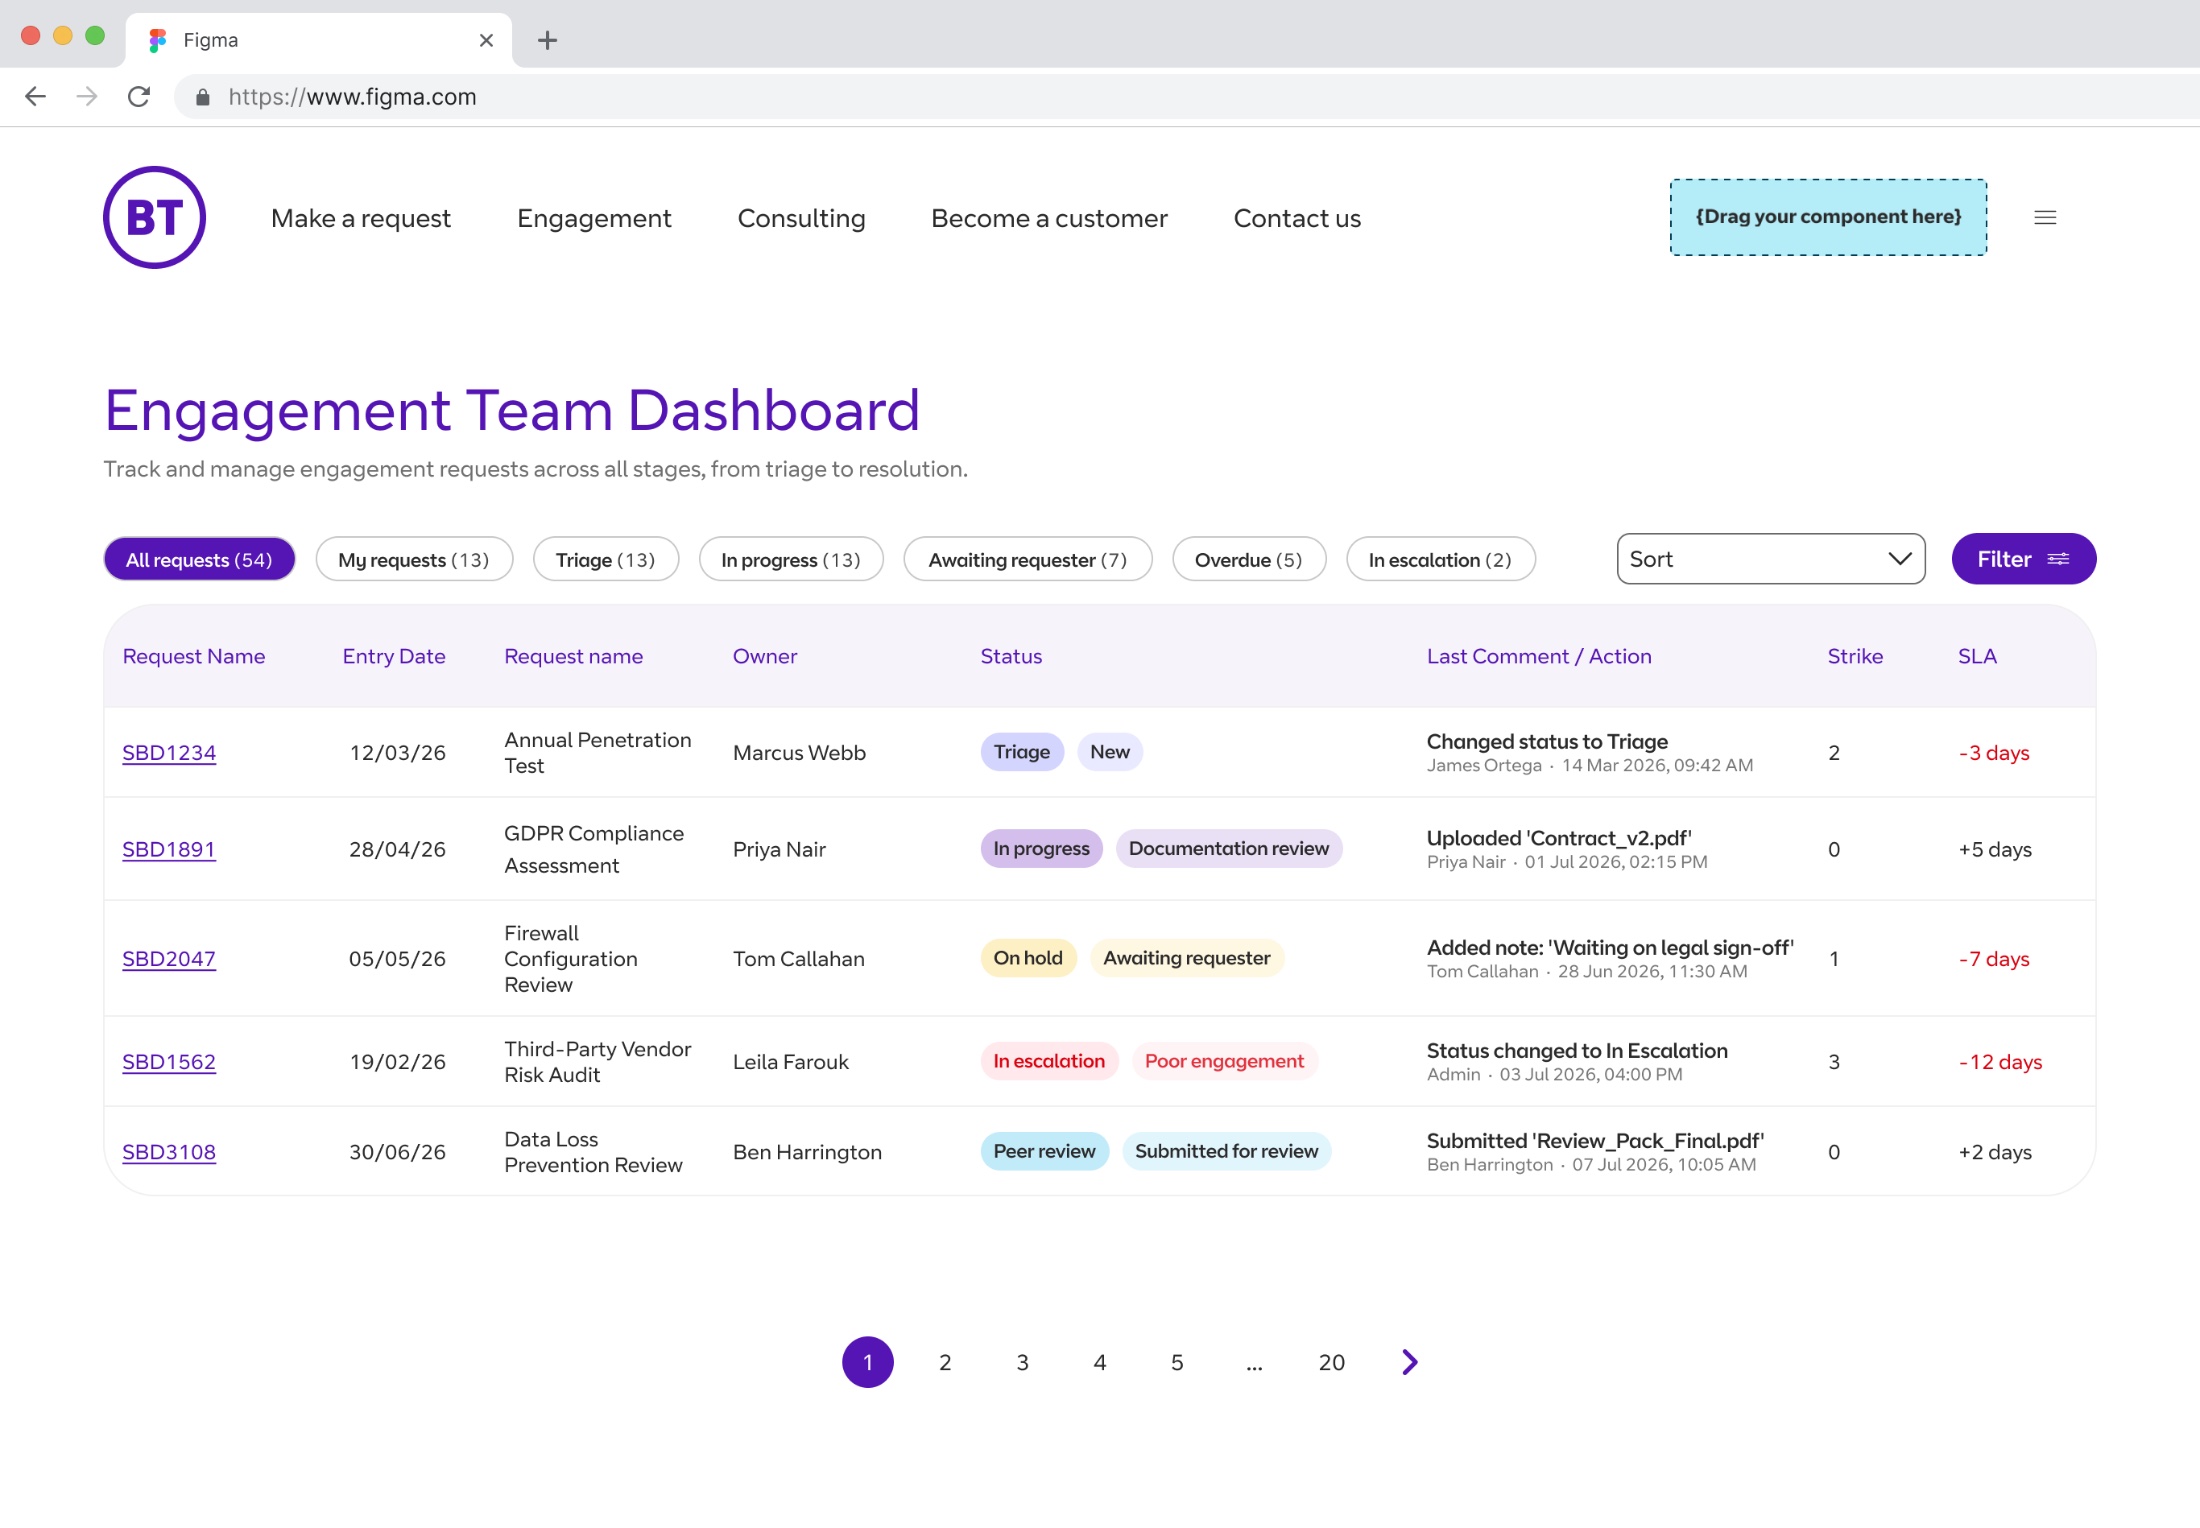Go to page 3
Viewport: 2200px width, 1528px height.
pyautogui.click(x=1022, y=1362)
